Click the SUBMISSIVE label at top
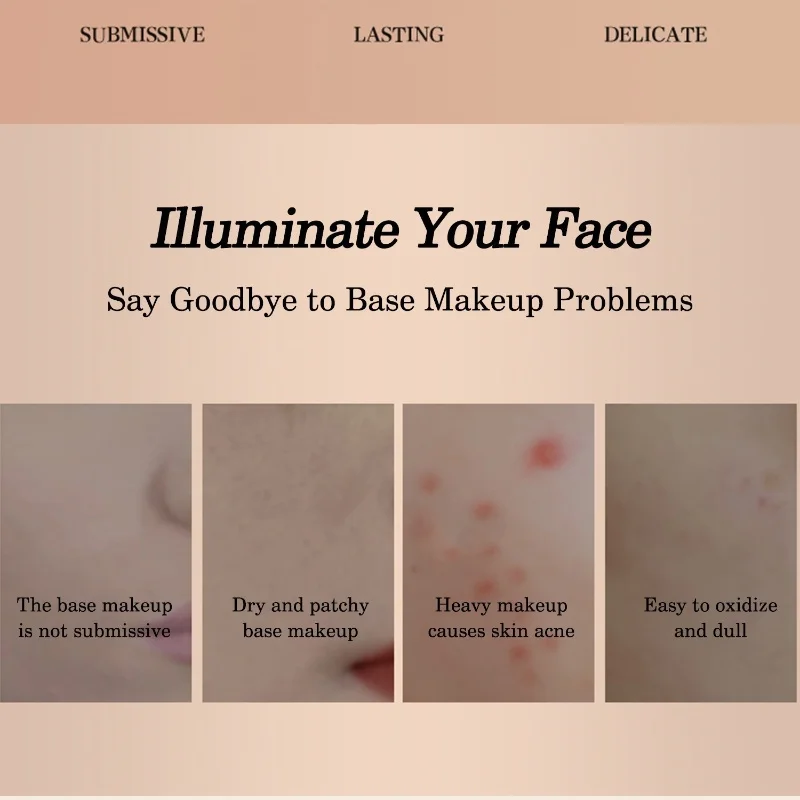This screenshot has height=800, width=800. (x=142, y=35)
